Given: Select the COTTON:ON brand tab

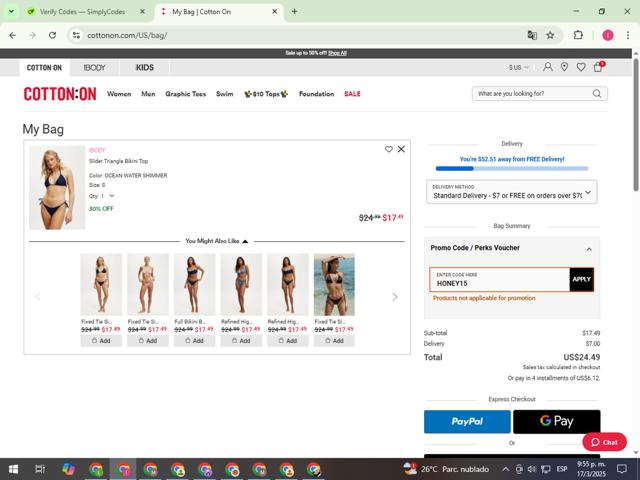Looking at the screenshot, I should (x=44, y=68).
